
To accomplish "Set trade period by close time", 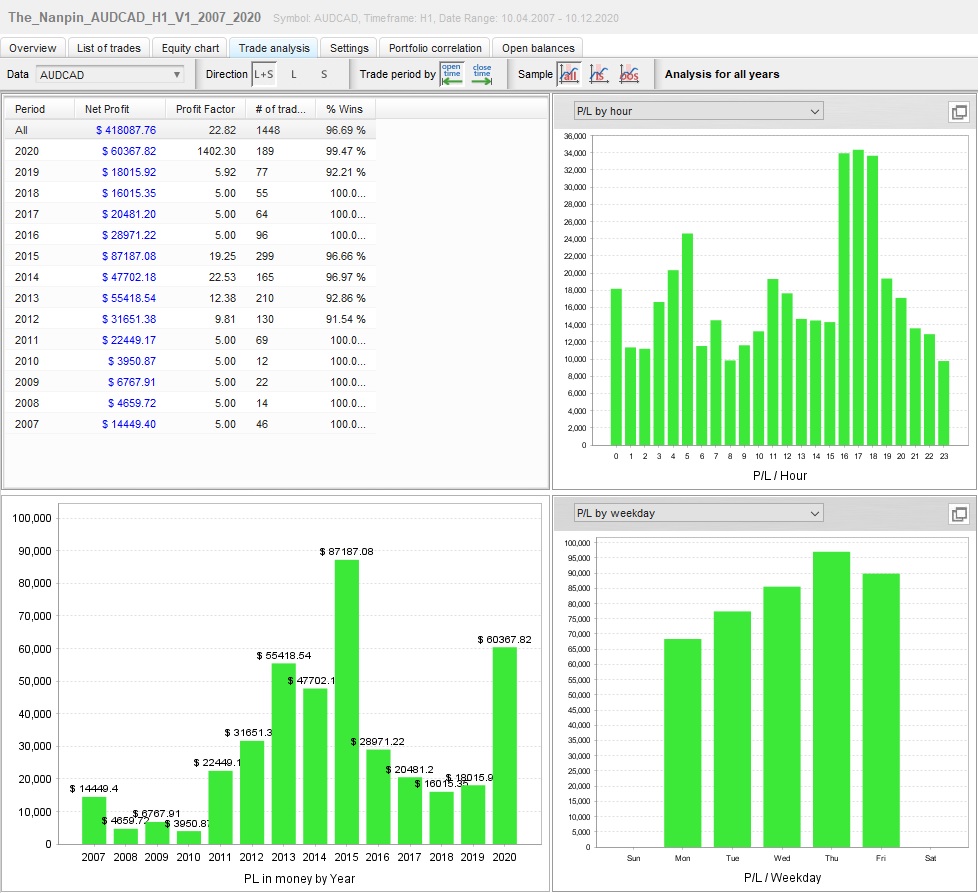I will pos(482,74).
